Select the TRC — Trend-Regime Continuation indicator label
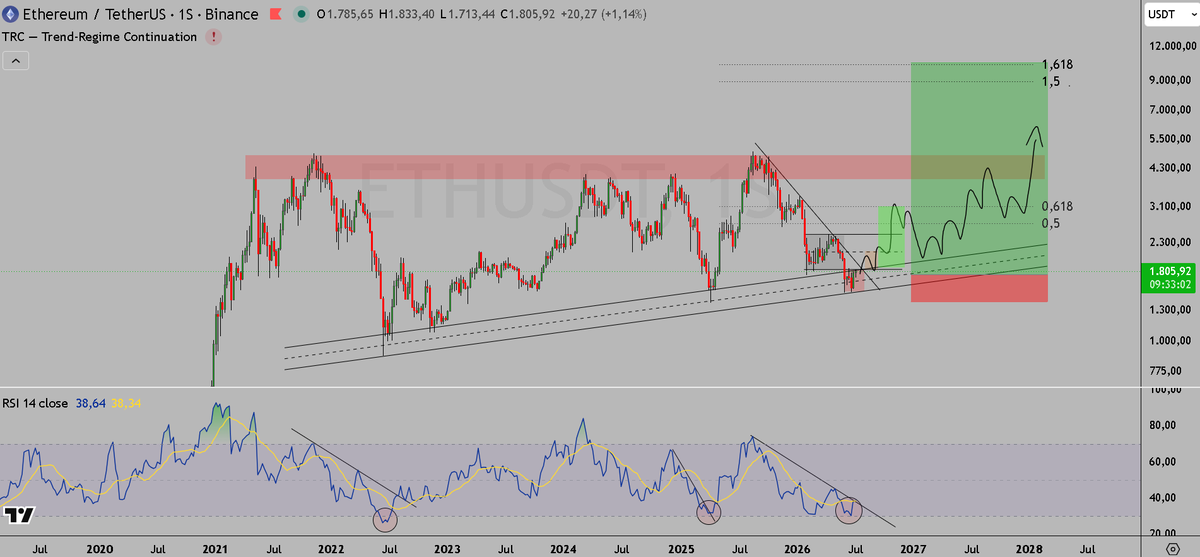The height and width of the screenshot is (557, 1200). (100, 37)
